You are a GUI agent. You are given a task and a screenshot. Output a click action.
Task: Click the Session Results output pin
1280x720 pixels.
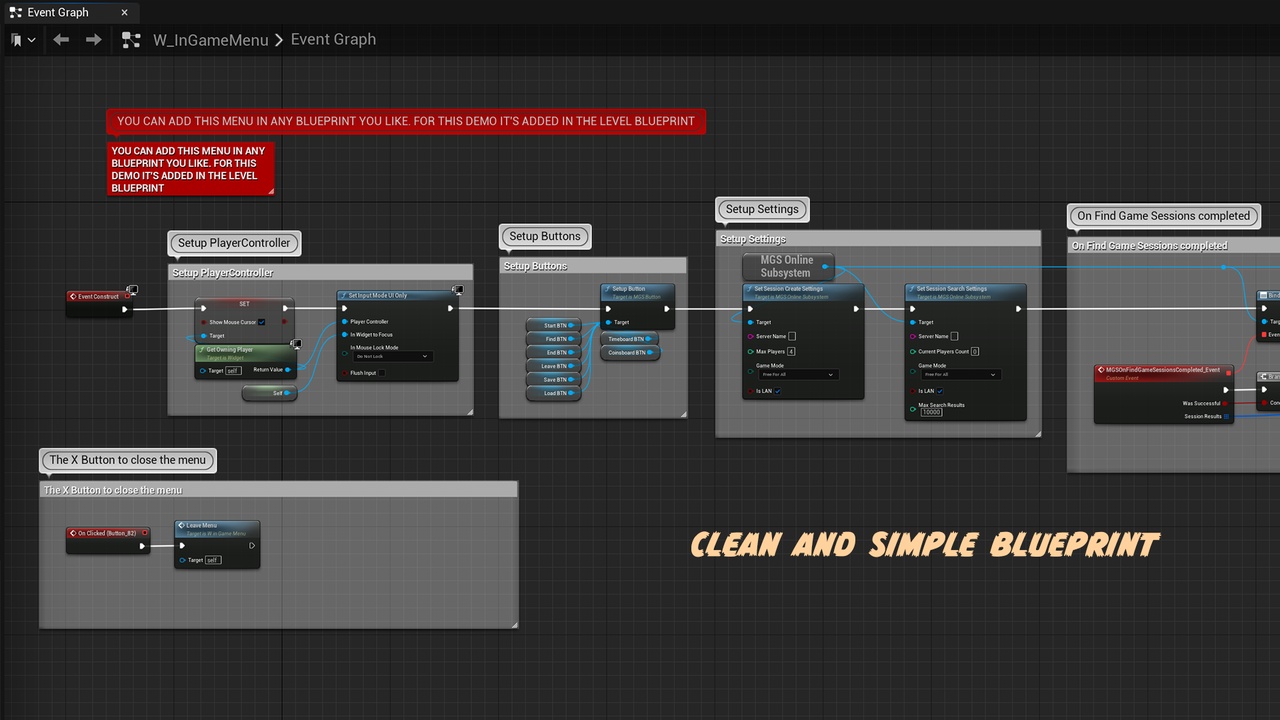1227,416
